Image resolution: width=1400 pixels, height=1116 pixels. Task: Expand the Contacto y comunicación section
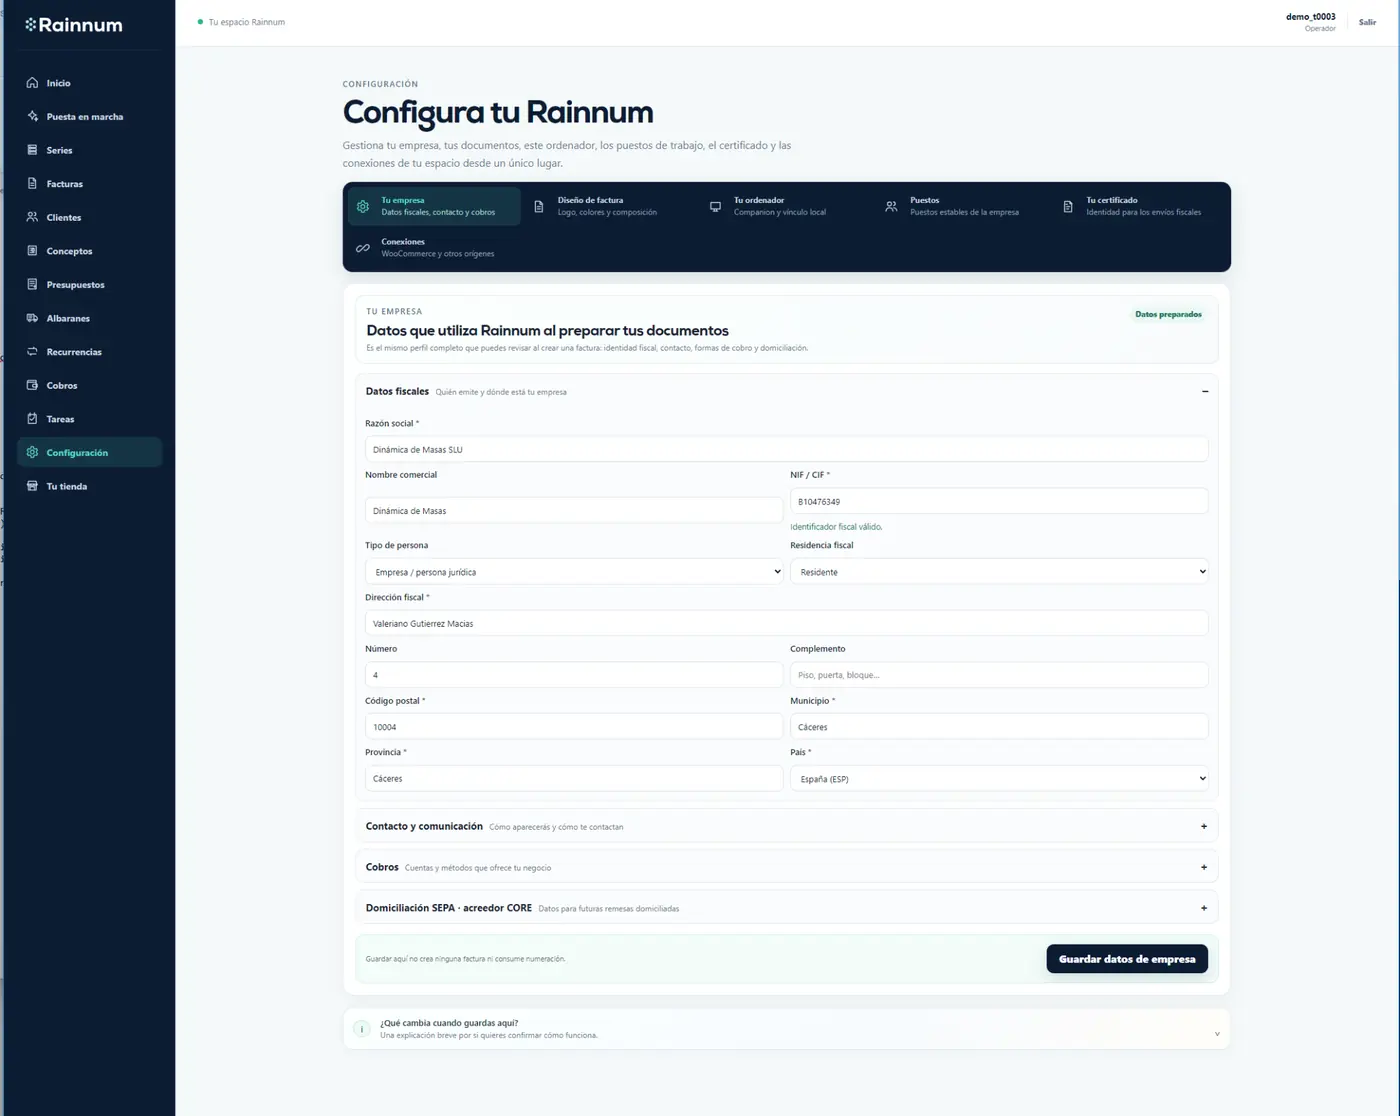click(x=787, y=826)
